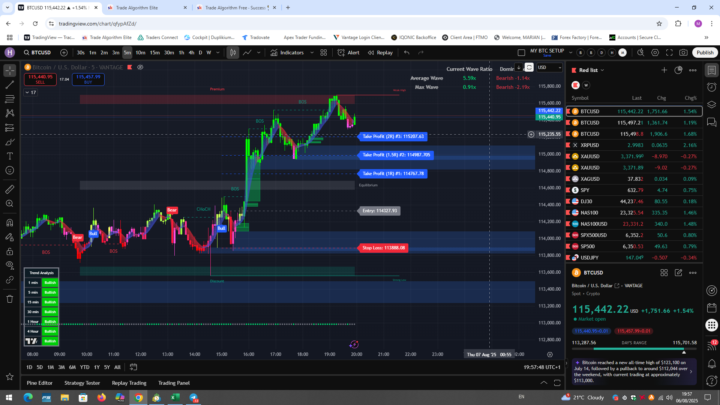The height and width of the screenshot is (405, 720).
Task: Open Indicators dialog
Action: 288,53
